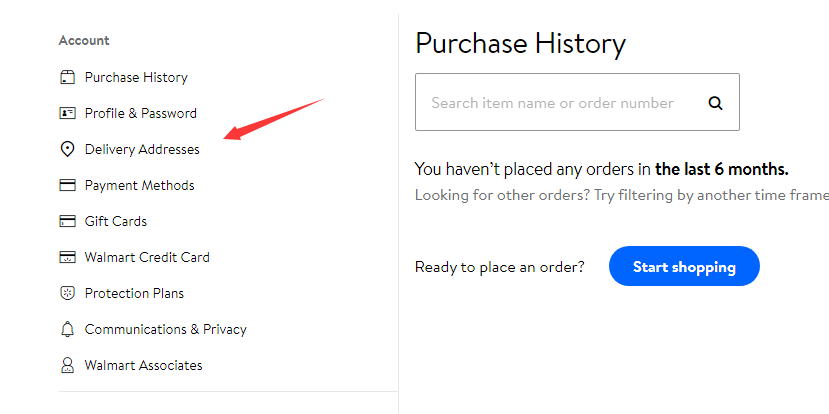829x414 pixels.
Task: Click the Walmart Credit Card icon
Action: click(x=67, y=257)
